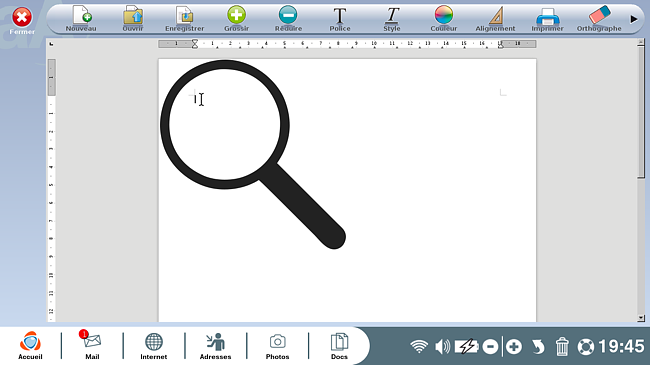
Task: Create a new document with Nouveau
Action: point(81,19)
